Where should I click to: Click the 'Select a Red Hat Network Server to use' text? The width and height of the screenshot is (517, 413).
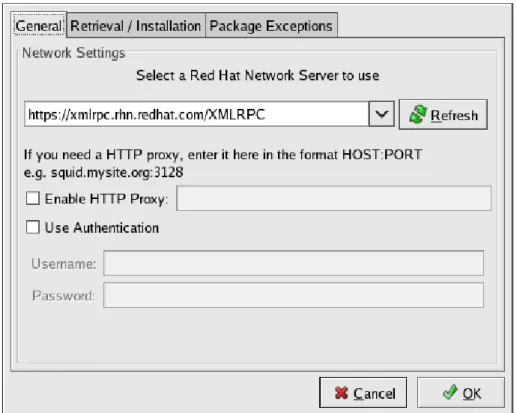258,75
